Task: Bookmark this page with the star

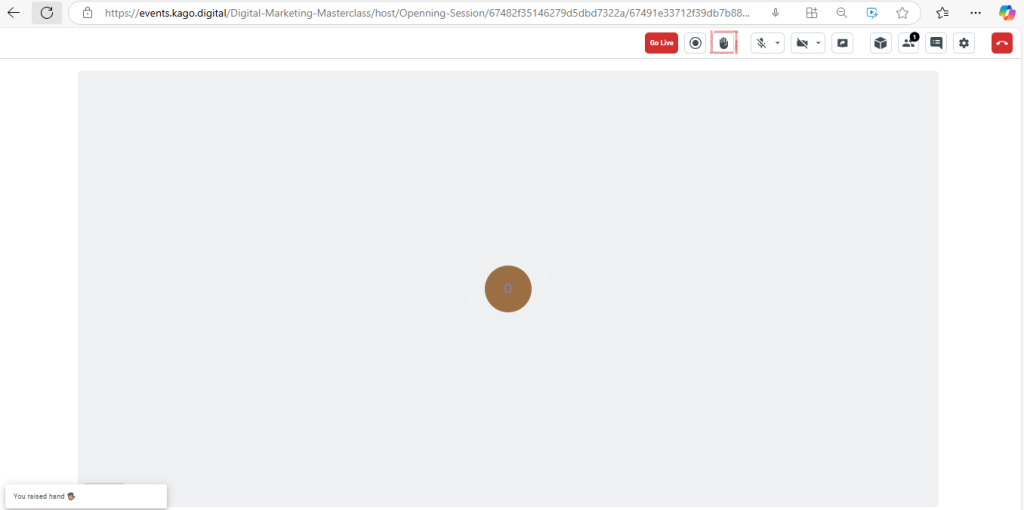Action: 902,13
